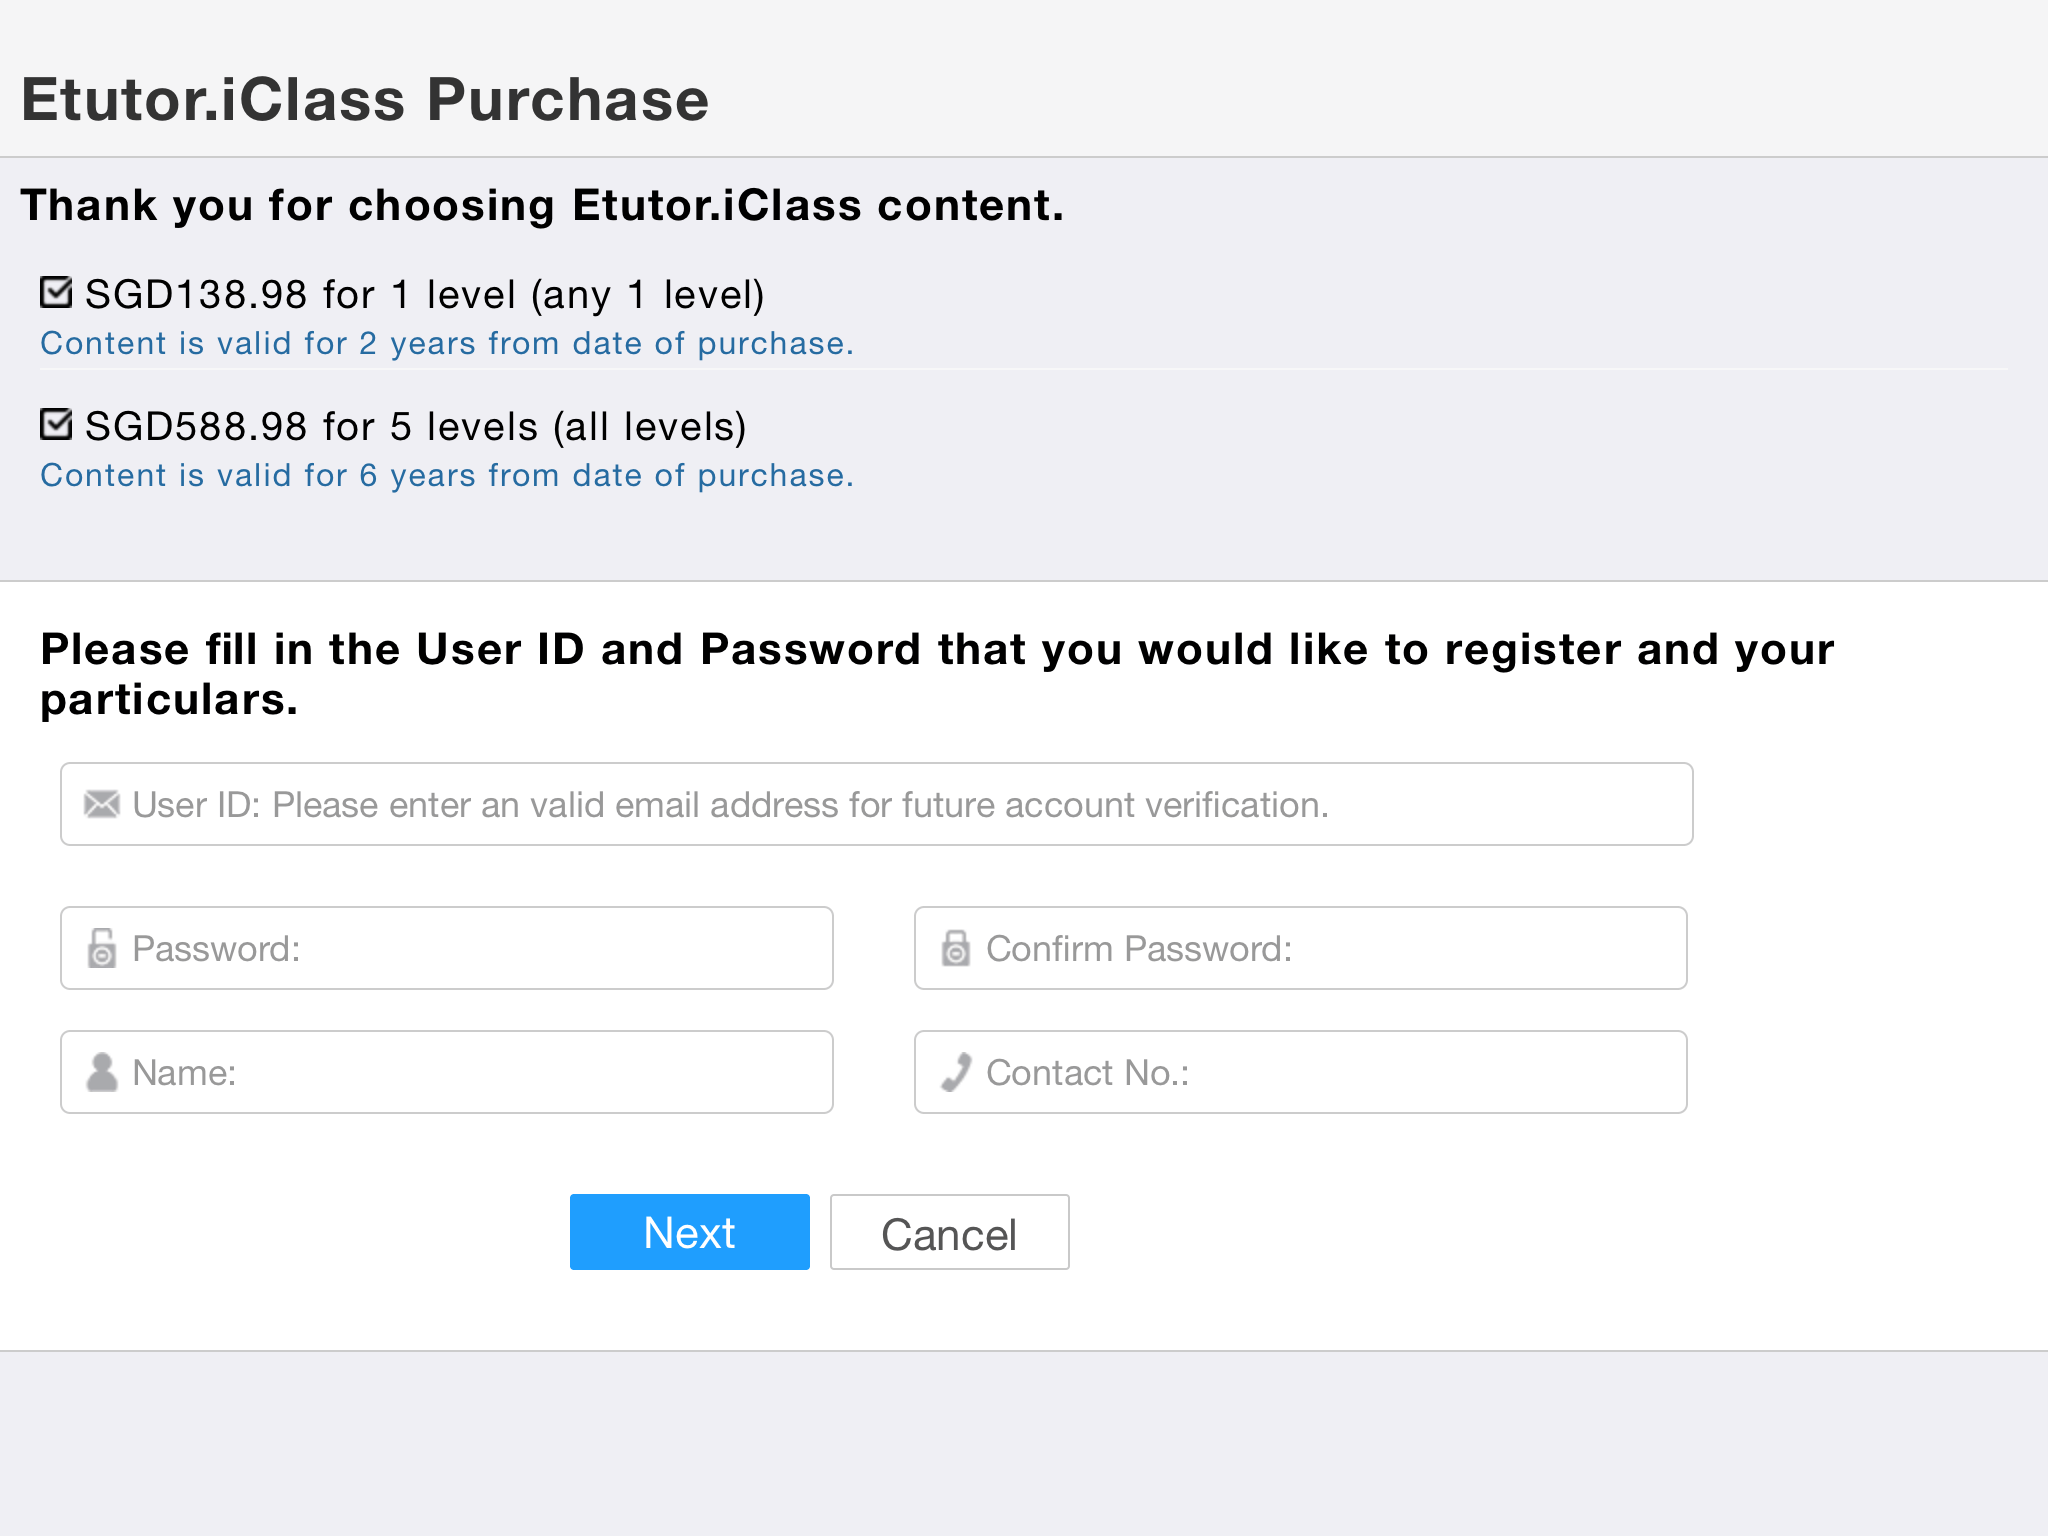
Task: Click the Cancel button
Action: pyautogui.click(x=950, y=1232)
